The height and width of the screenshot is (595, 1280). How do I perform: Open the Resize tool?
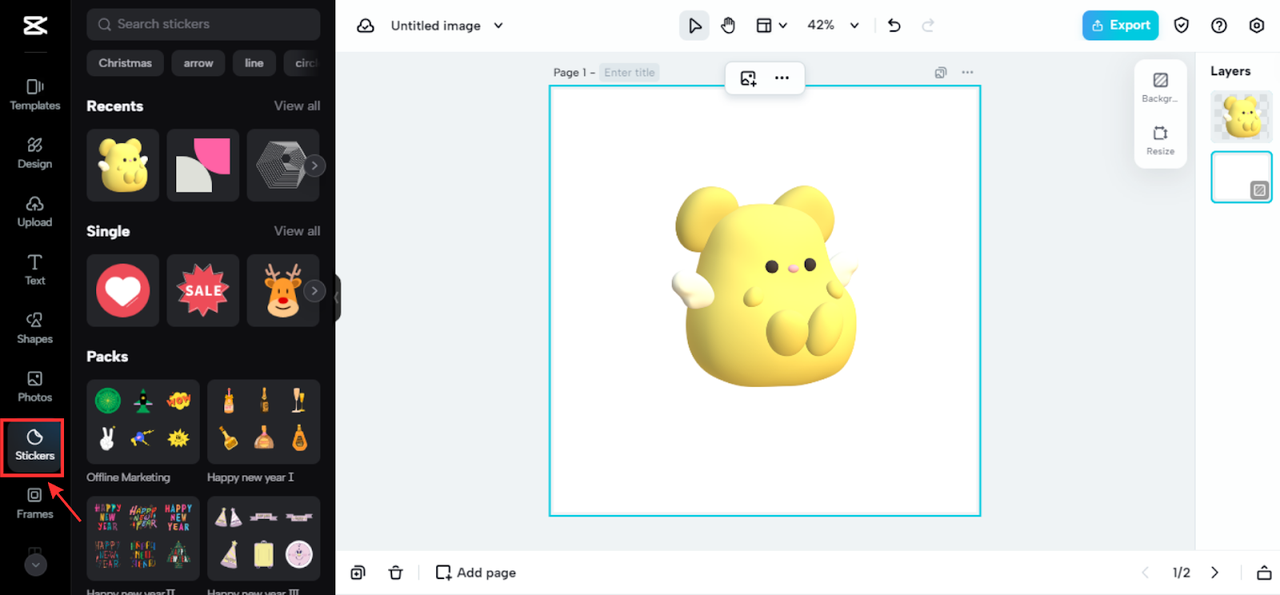pos(1160,140)
